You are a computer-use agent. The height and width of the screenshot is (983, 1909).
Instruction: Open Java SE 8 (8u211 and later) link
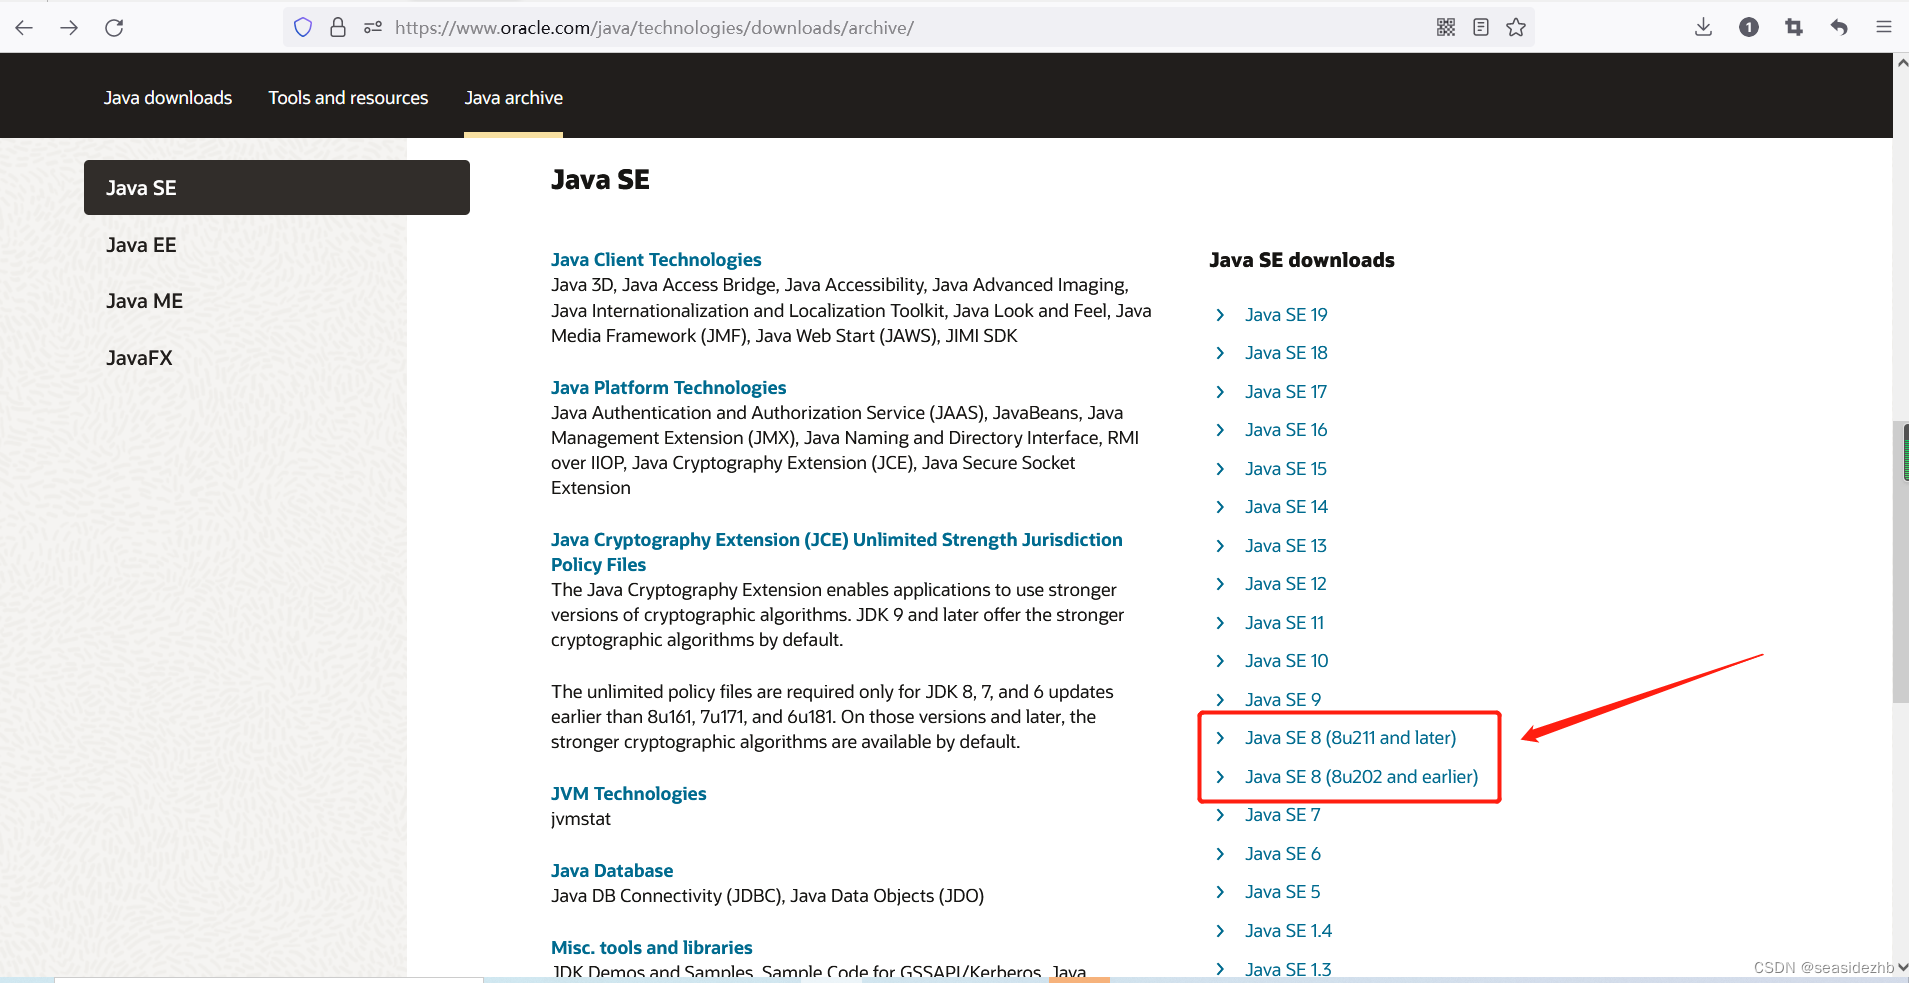coord(1350,738)
